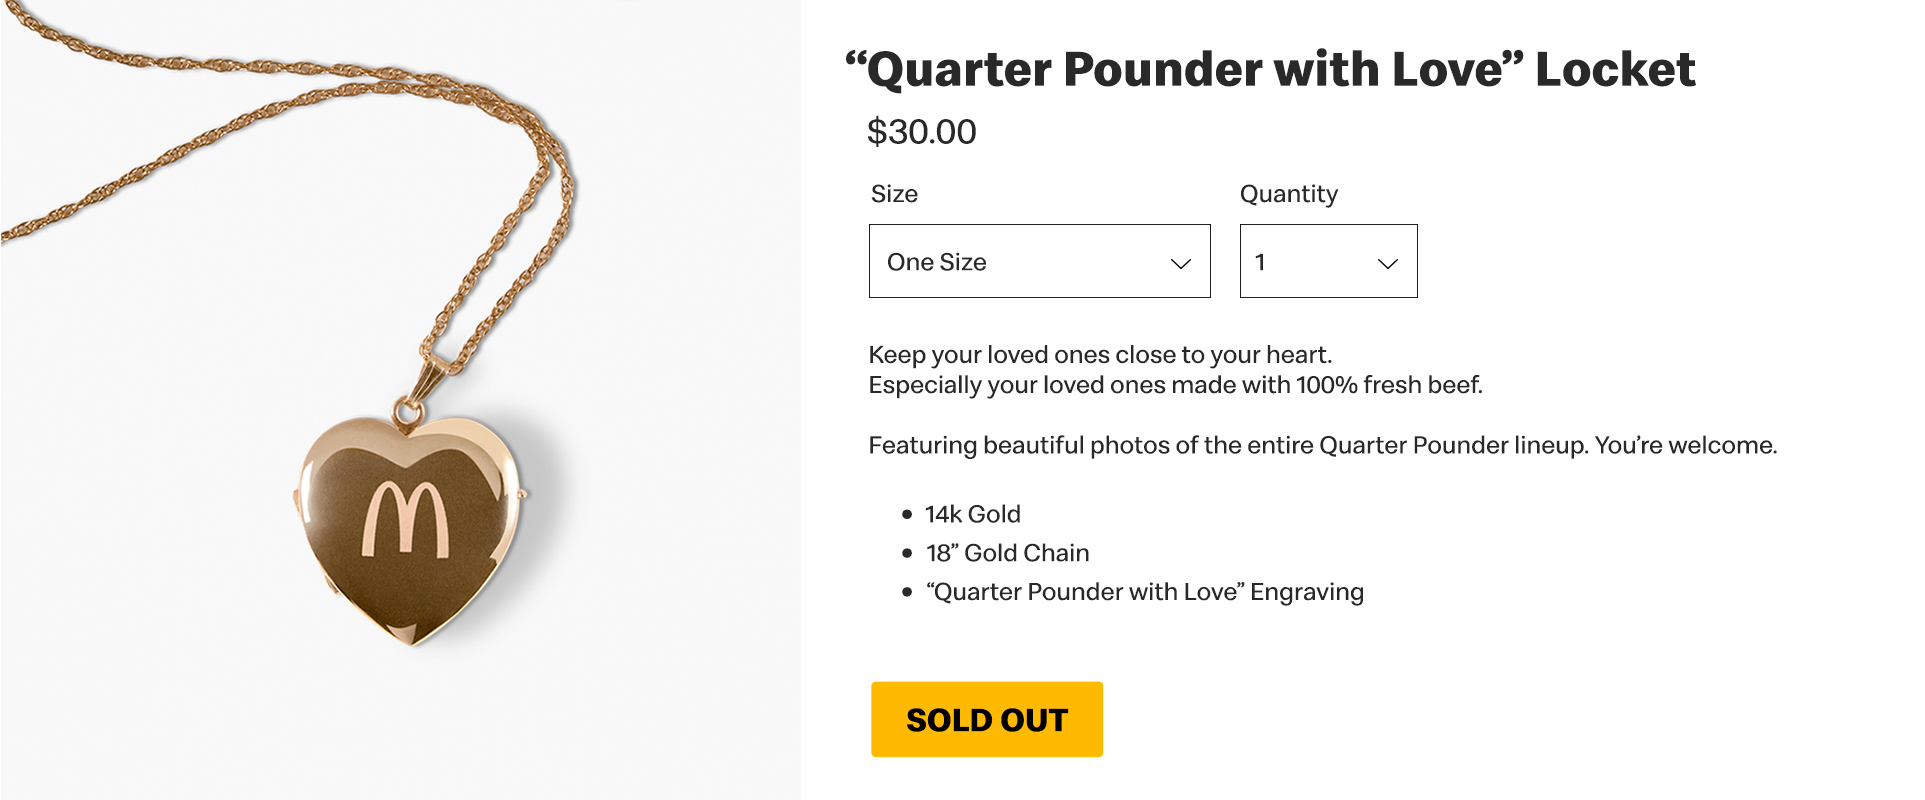Click the "Featuring beautiful photos" paragraph
Viewport: 1925px width, 800px height.
click(x=1322, y=445)
